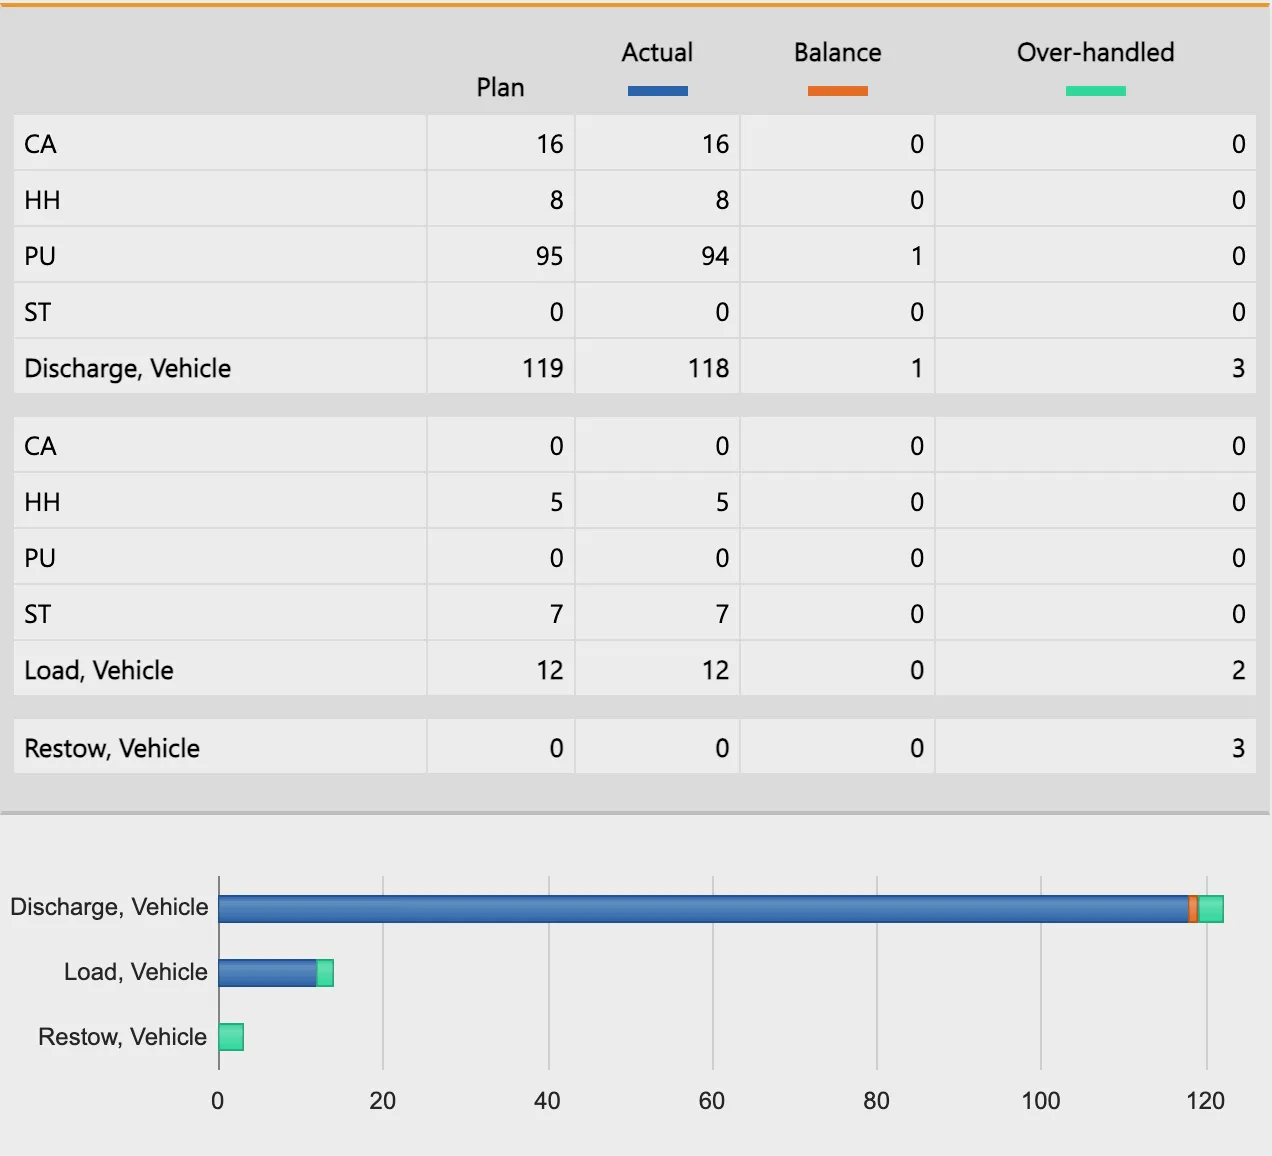The width and height of the screenshot is (1272, 1156).
Task: Click the 60 tick on the chart axis
Action: tap(712, 1101)
